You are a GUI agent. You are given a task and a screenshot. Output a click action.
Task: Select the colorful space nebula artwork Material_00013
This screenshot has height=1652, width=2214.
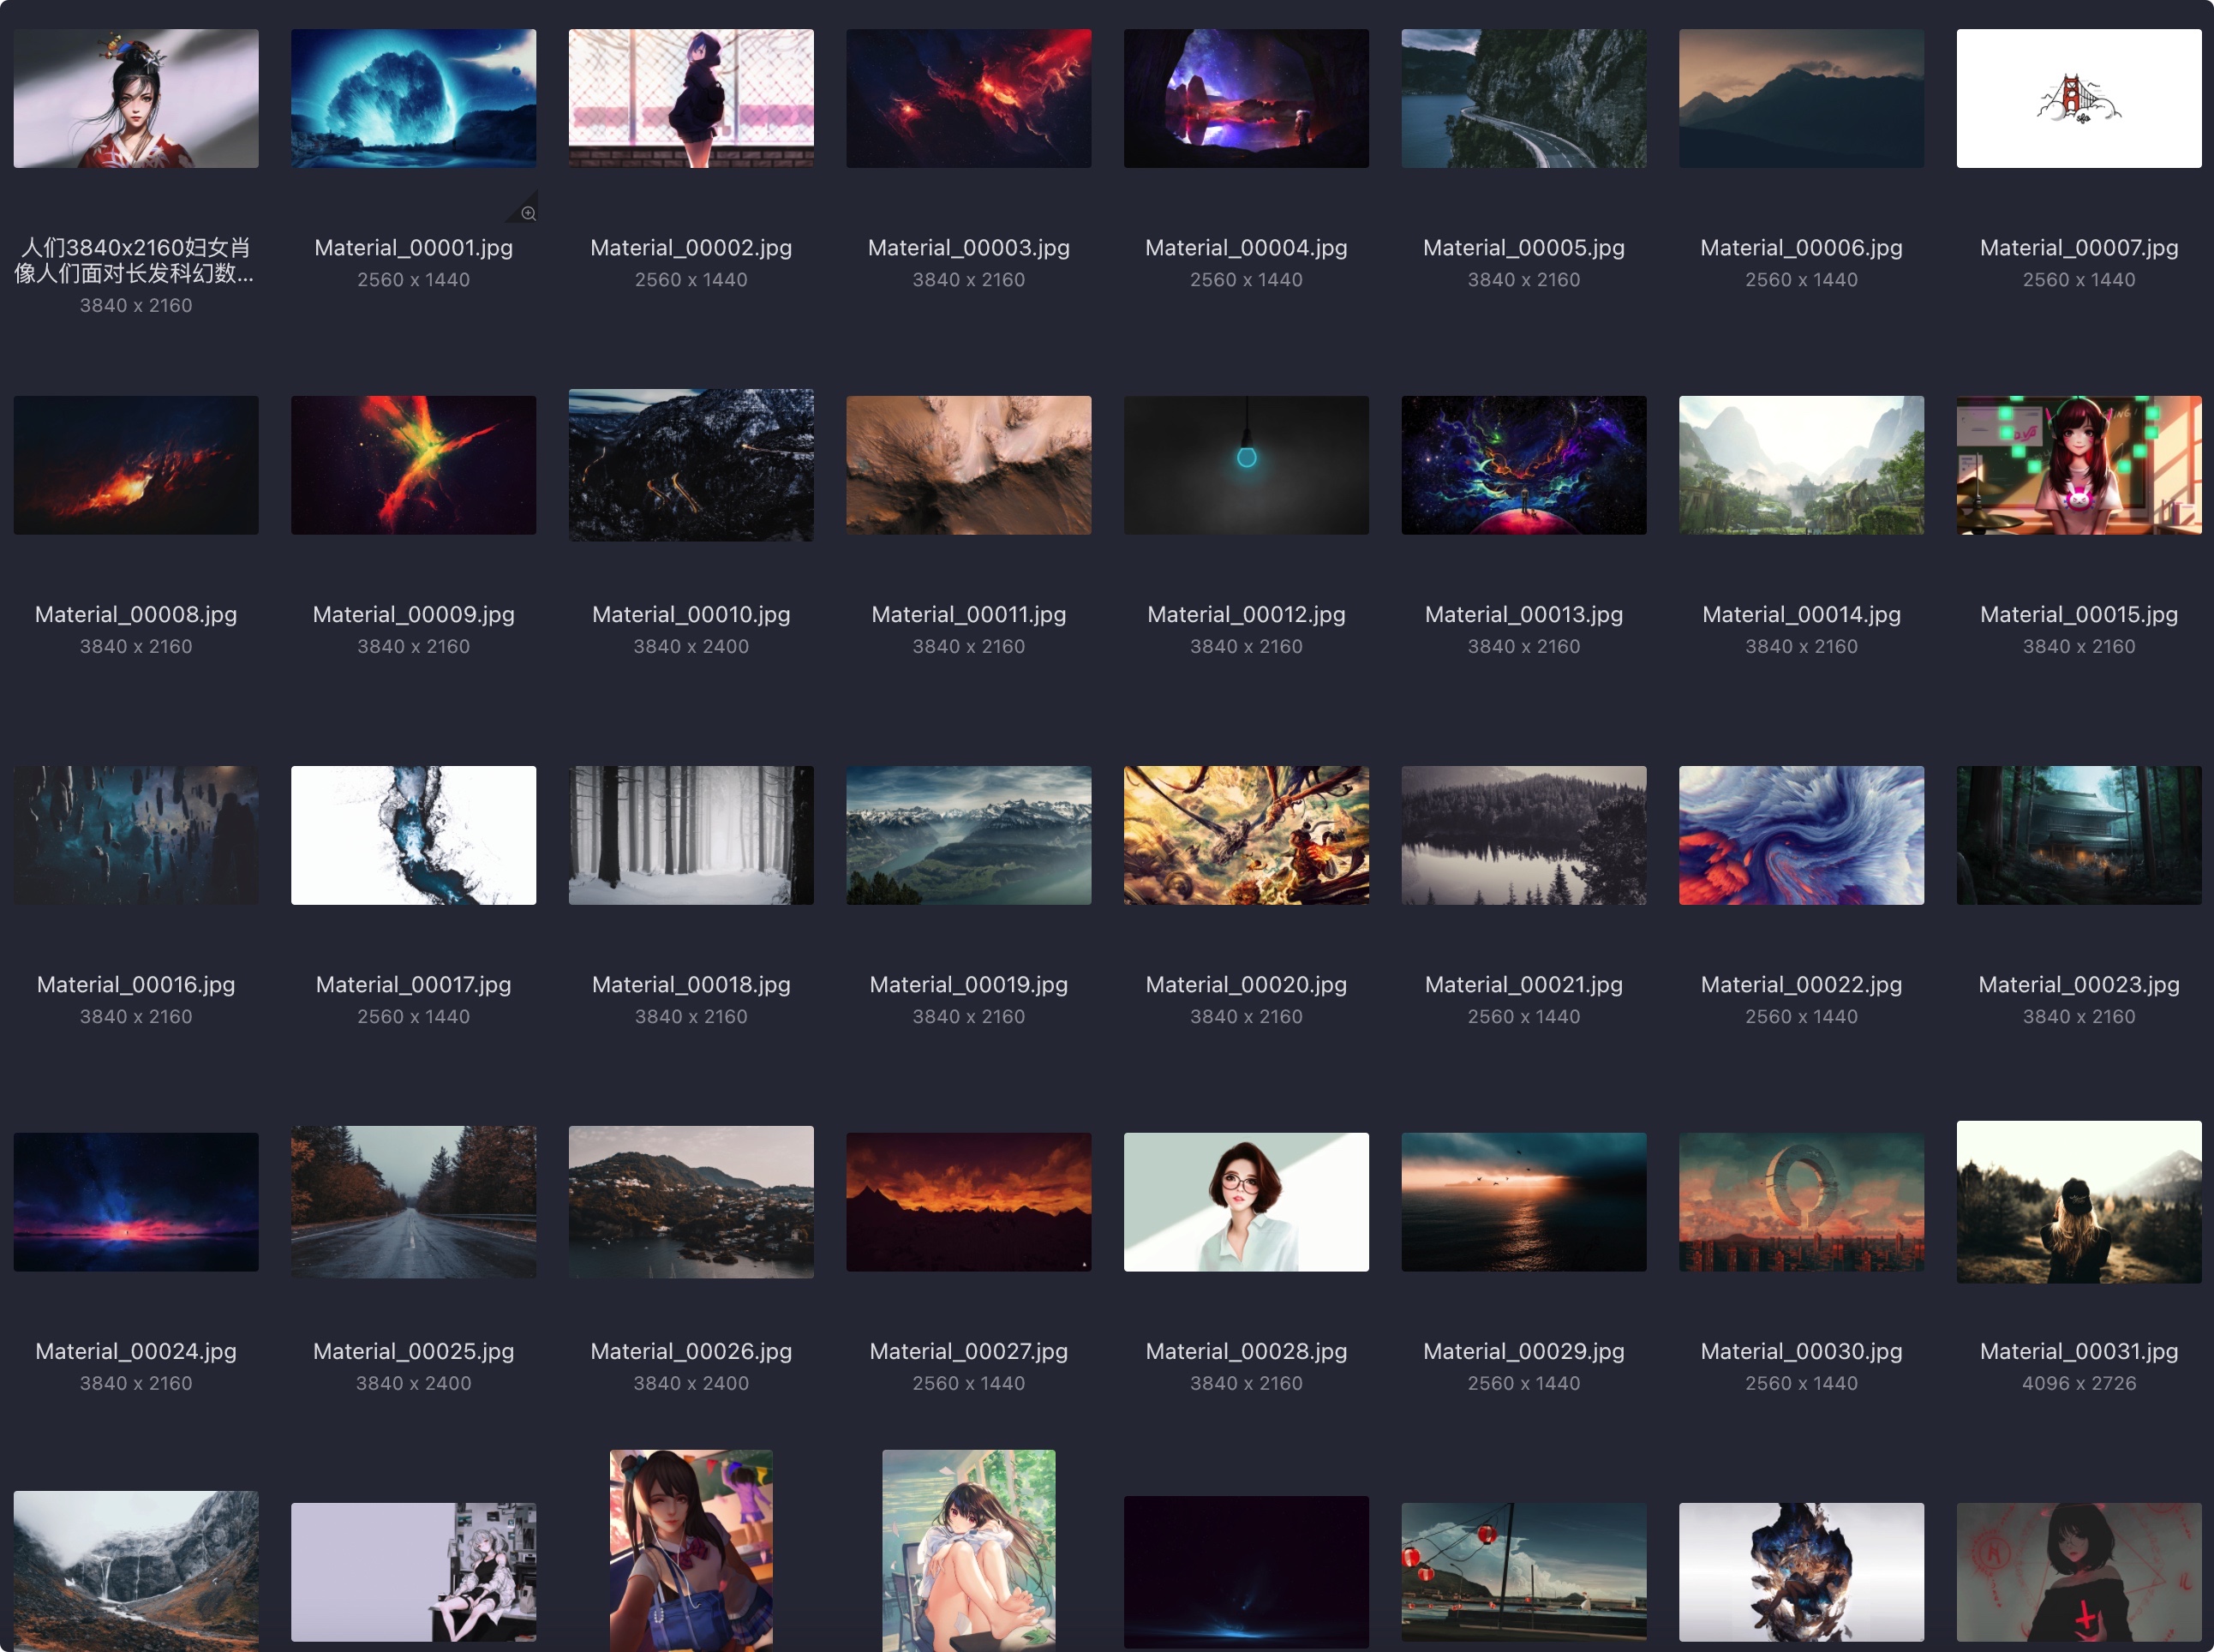tap(1523, 465)
